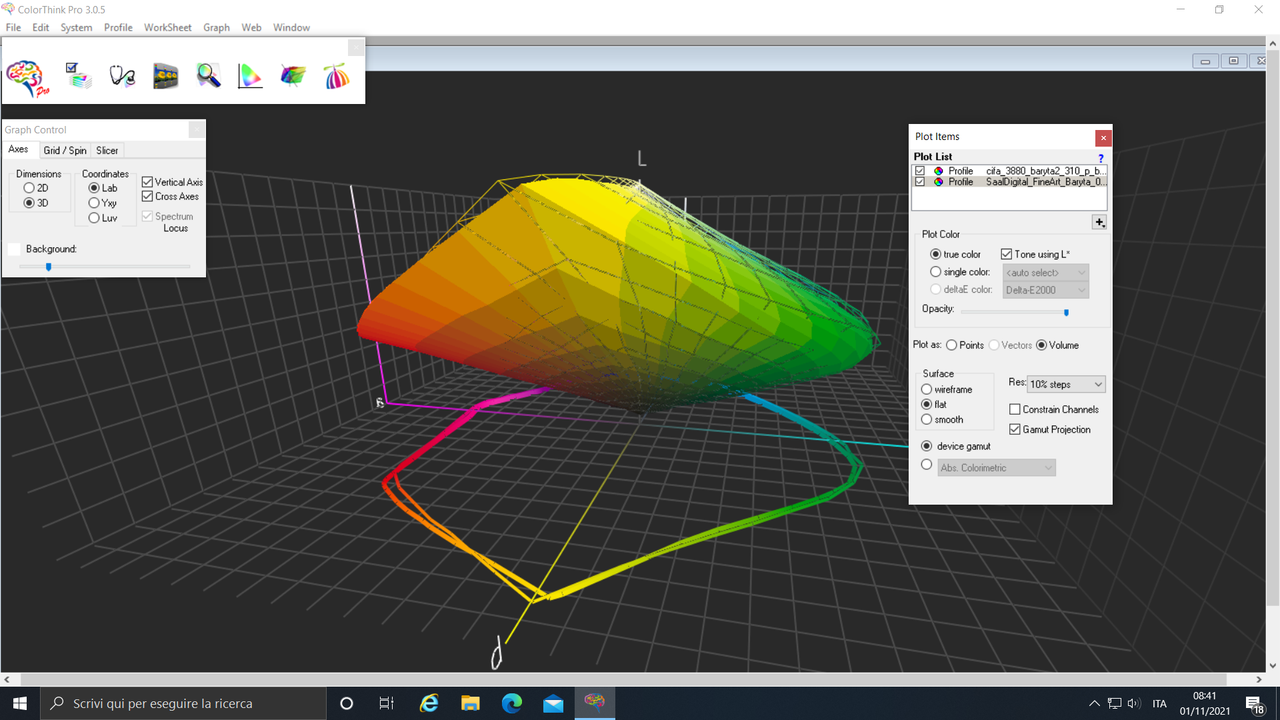Open File Explorer from taskbar
The height and width of the screenshot is (720, 1280).
pos(470,703)
